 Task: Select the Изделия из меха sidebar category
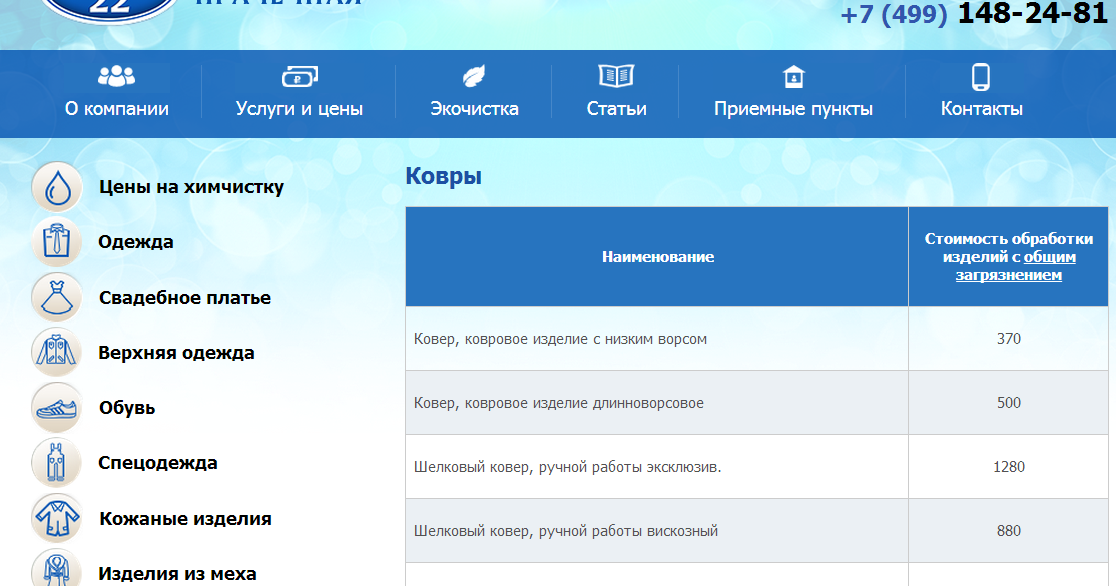[177, 574]
